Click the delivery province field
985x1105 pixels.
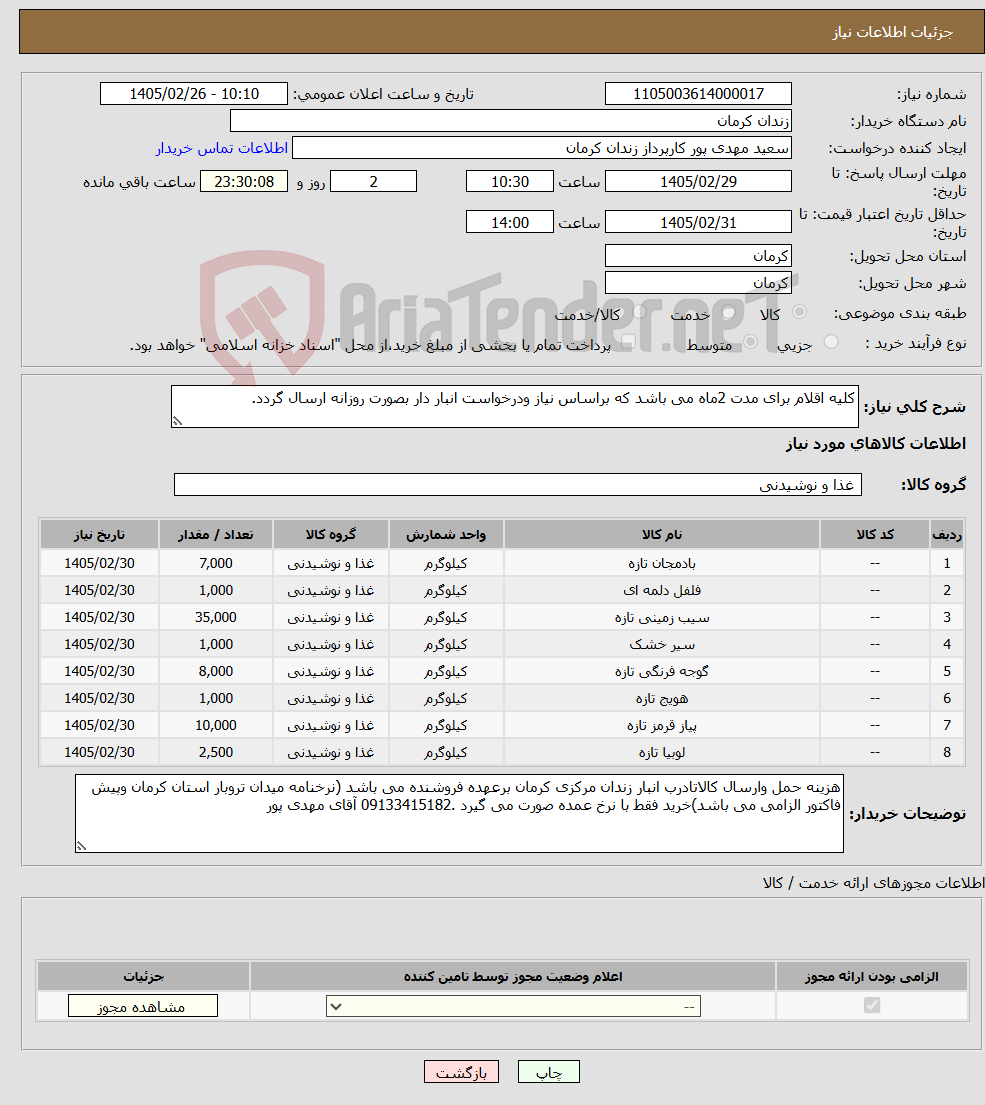[x=698, y=256]
